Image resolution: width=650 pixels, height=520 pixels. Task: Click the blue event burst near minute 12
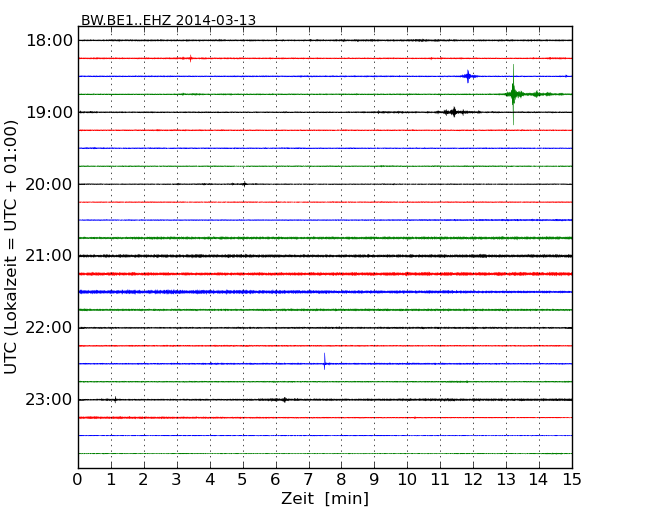tap(468, 76)
